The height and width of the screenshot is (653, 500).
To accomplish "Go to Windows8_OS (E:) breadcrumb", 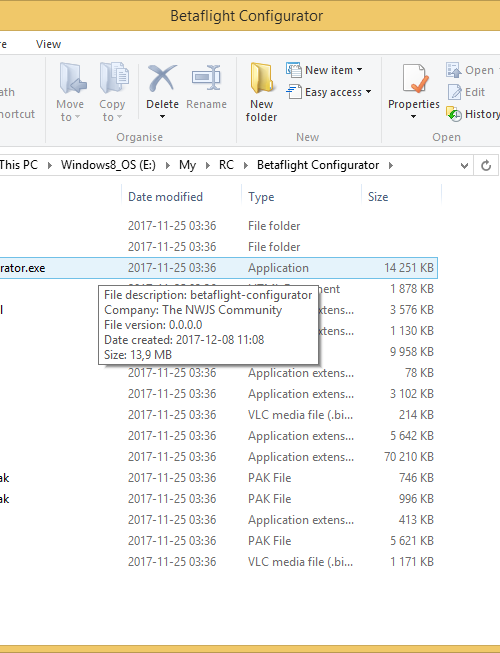I will click(x=108, y=165).
